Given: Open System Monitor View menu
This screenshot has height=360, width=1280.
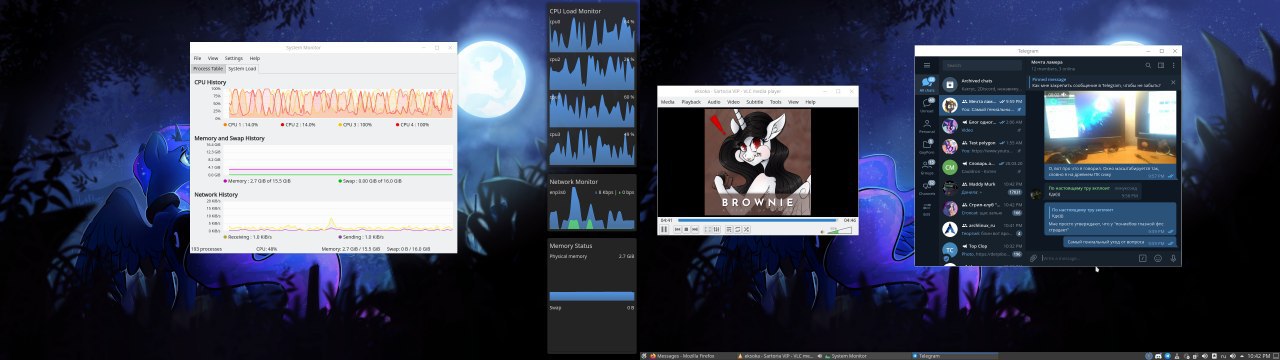Looking at the screenshot, I should [213, 58].
